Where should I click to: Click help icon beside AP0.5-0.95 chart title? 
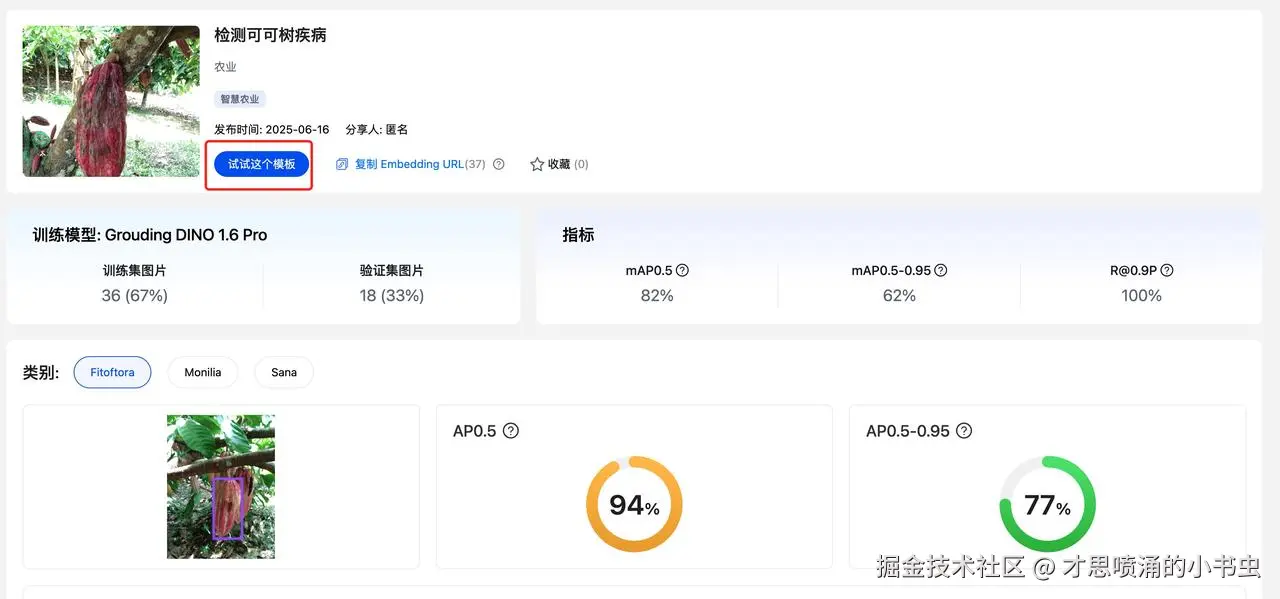tap(963, 431)
